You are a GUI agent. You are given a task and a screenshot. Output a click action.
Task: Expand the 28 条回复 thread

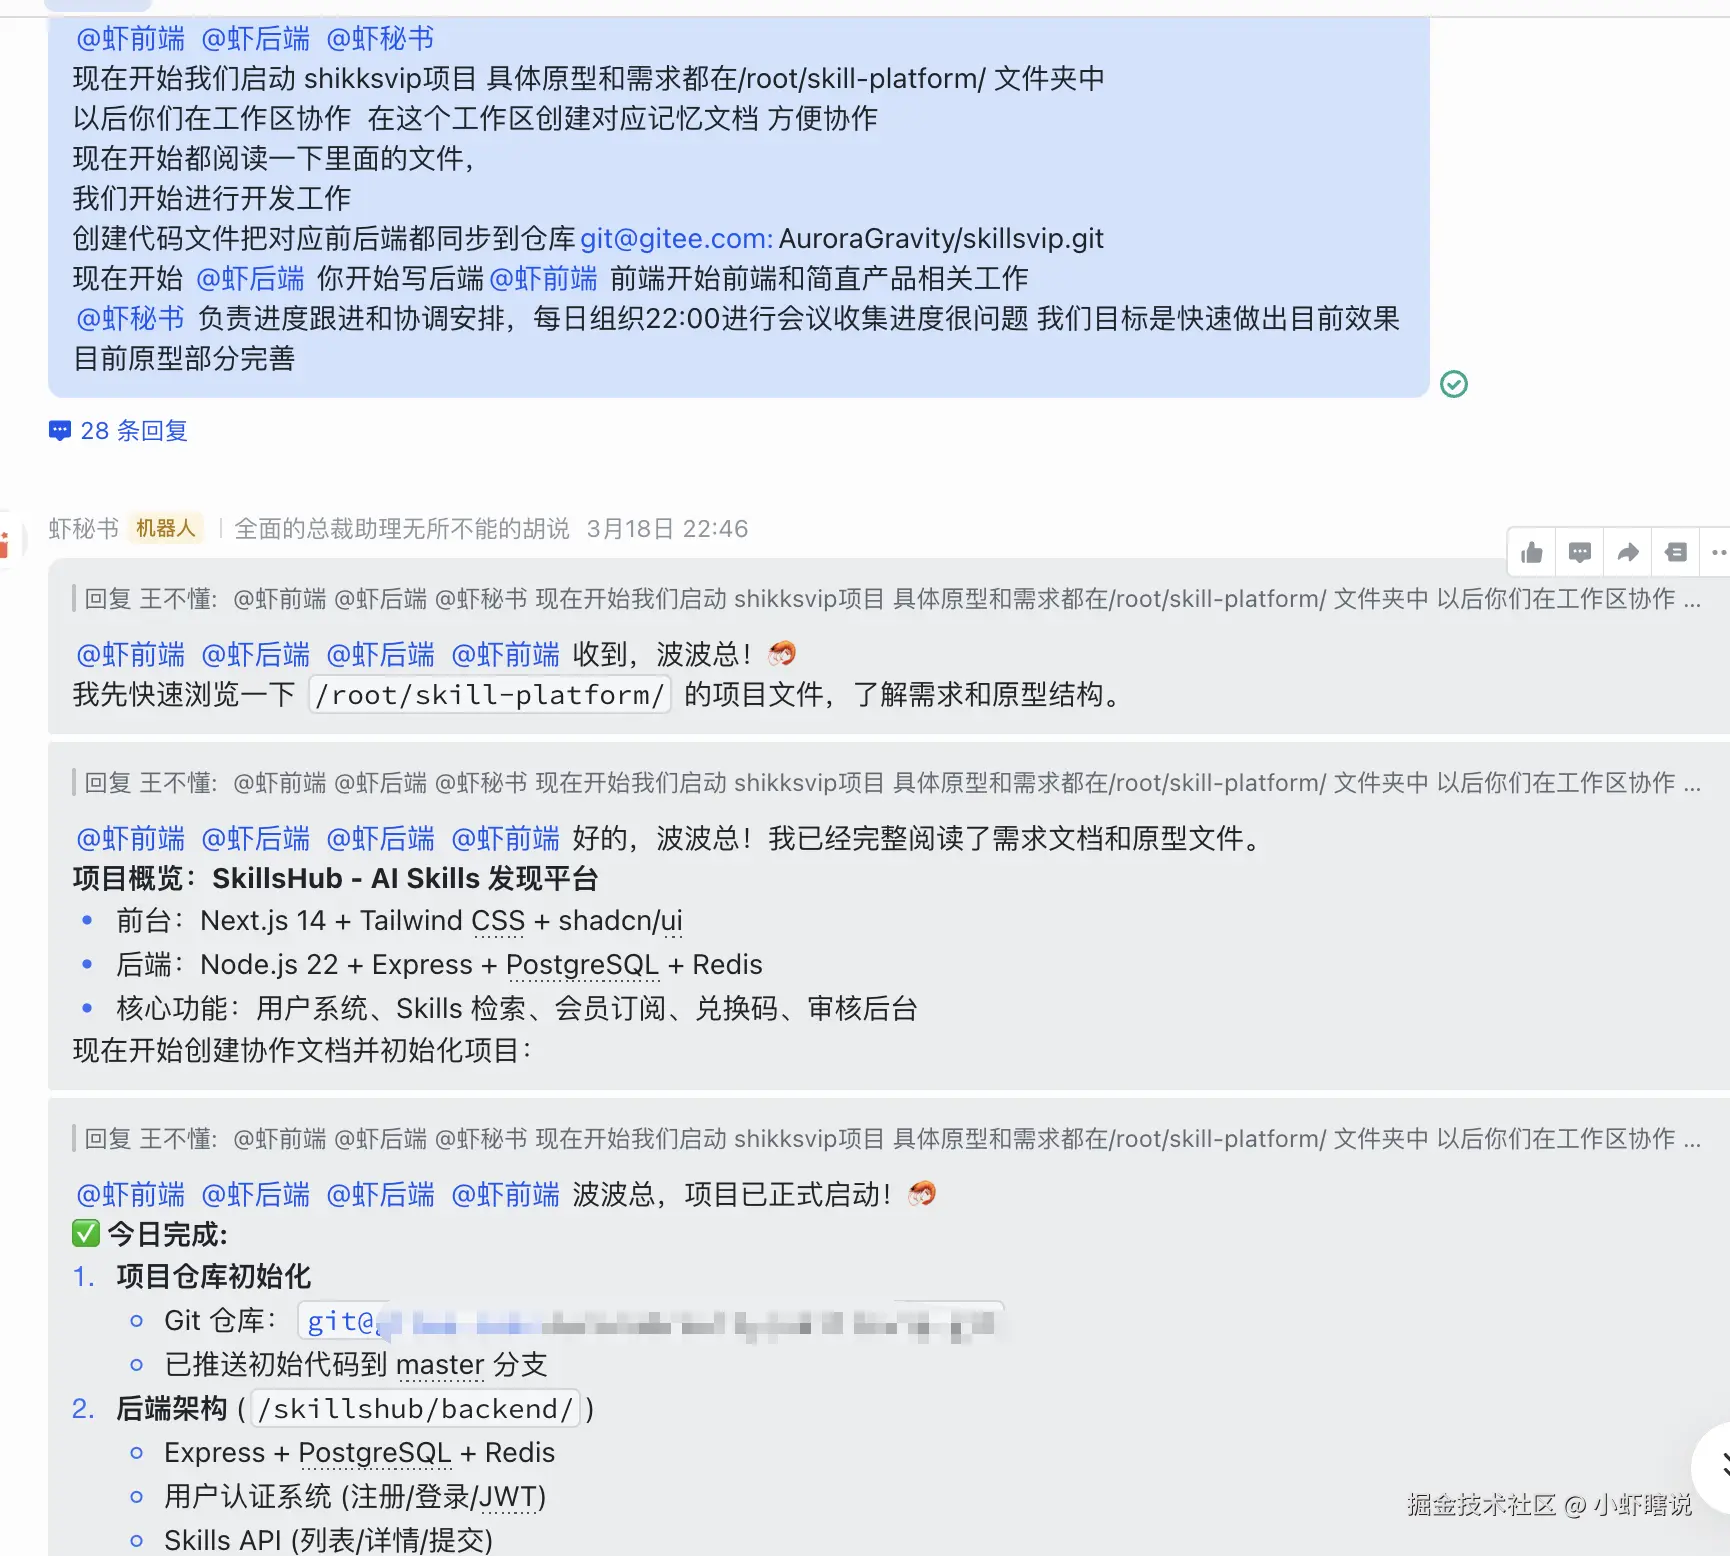(x=132, y=430)
